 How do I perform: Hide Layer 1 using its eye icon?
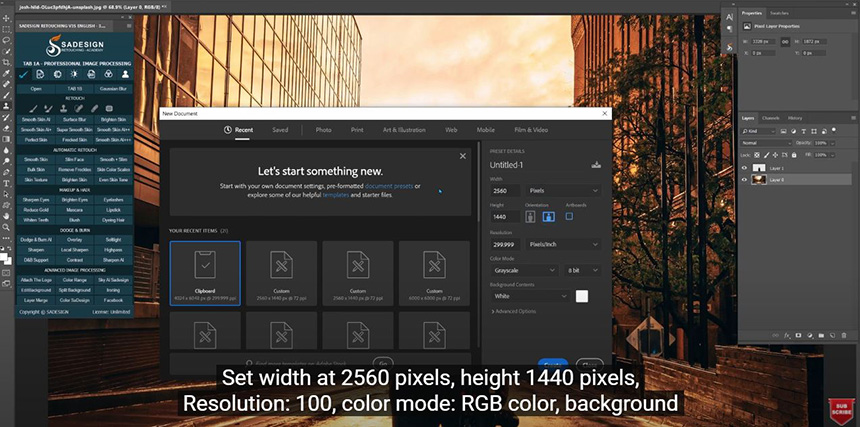tap(744, 168)
